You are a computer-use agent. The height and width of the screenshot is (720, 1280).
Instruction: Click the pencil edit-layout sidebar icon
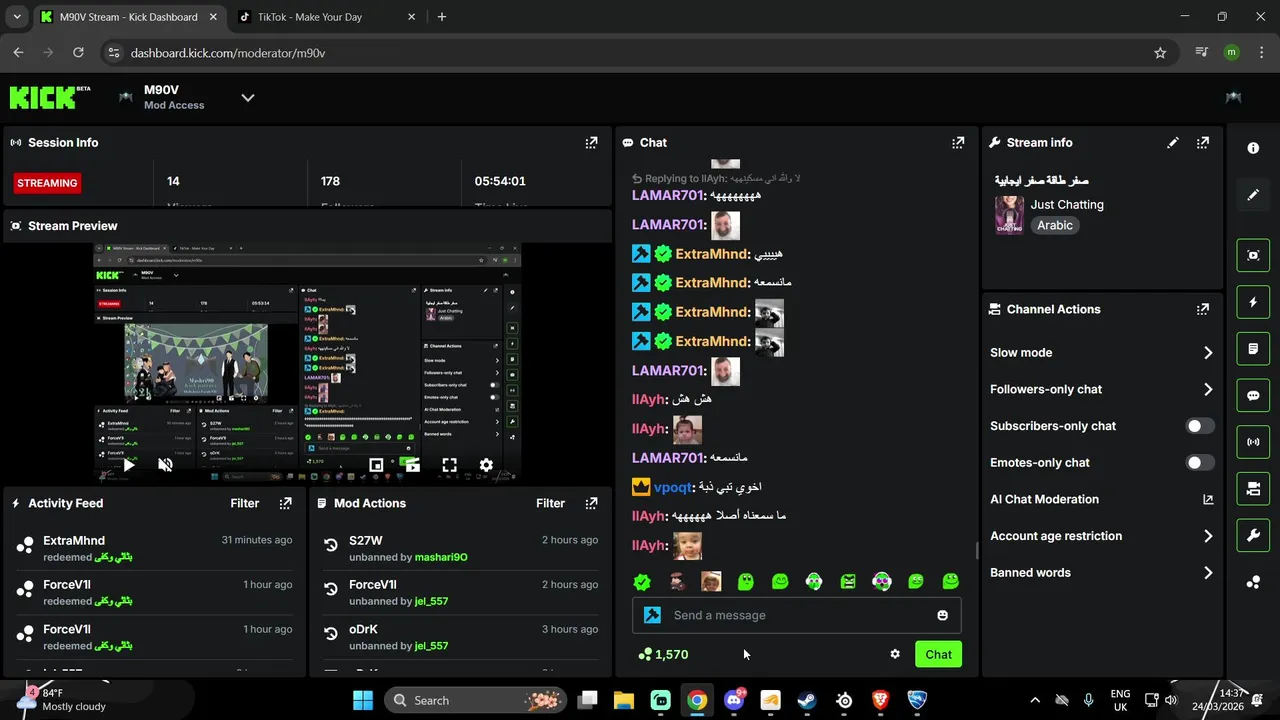1253,195
